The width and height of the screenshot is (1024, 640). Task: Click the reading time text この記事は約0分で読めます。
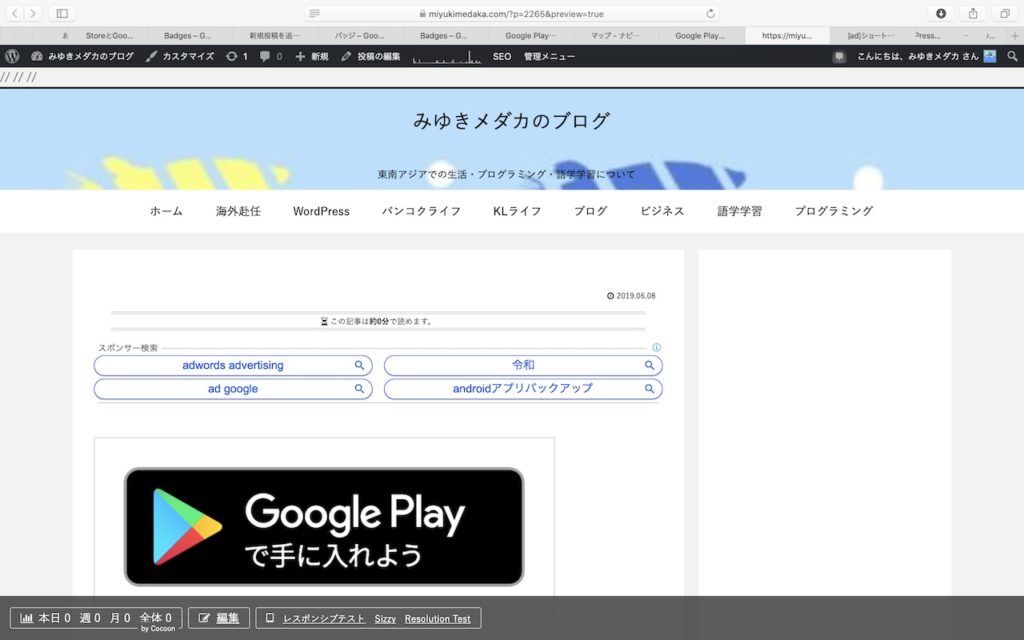tap(377, 321)
